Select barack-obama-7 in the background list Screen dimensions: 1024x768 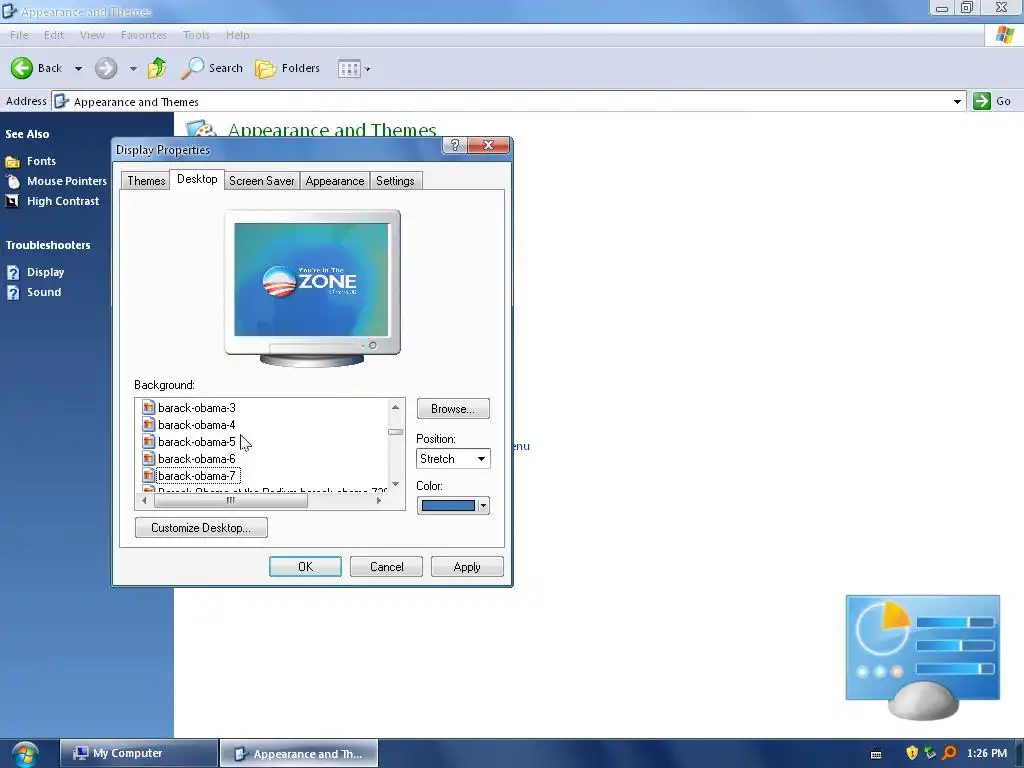coord(197,476)
